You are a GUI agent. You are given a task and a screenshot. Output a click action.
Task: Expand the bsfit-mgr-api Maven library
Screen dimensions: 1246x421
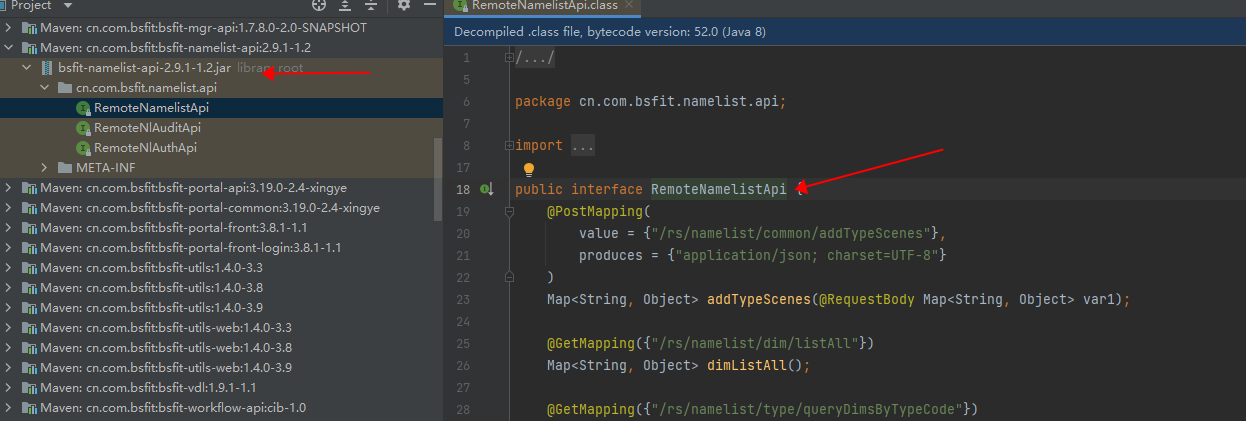pyautogui.click(x=9, y=27)
